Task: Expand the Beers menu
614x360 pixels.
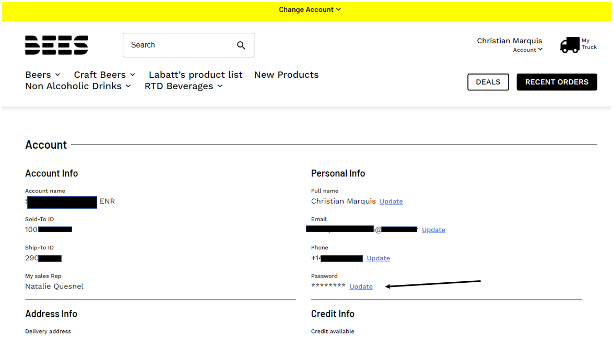Action: point(43,75)
